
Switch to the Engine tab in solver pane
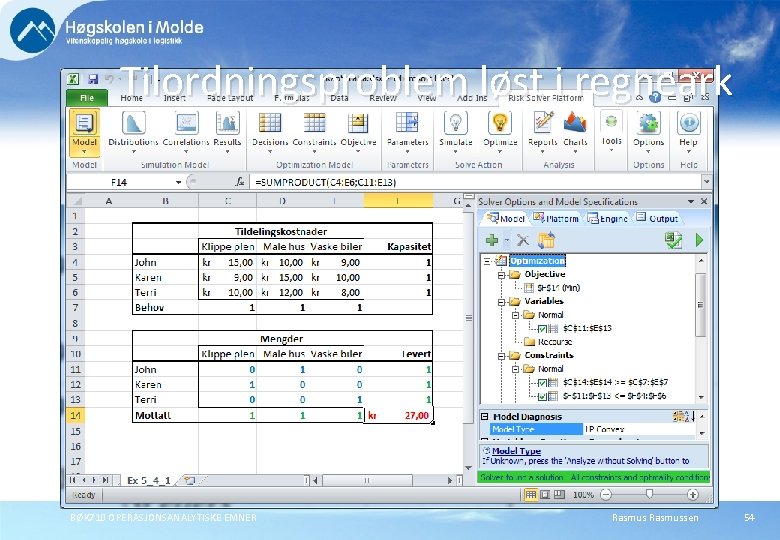tap(607, 218)
